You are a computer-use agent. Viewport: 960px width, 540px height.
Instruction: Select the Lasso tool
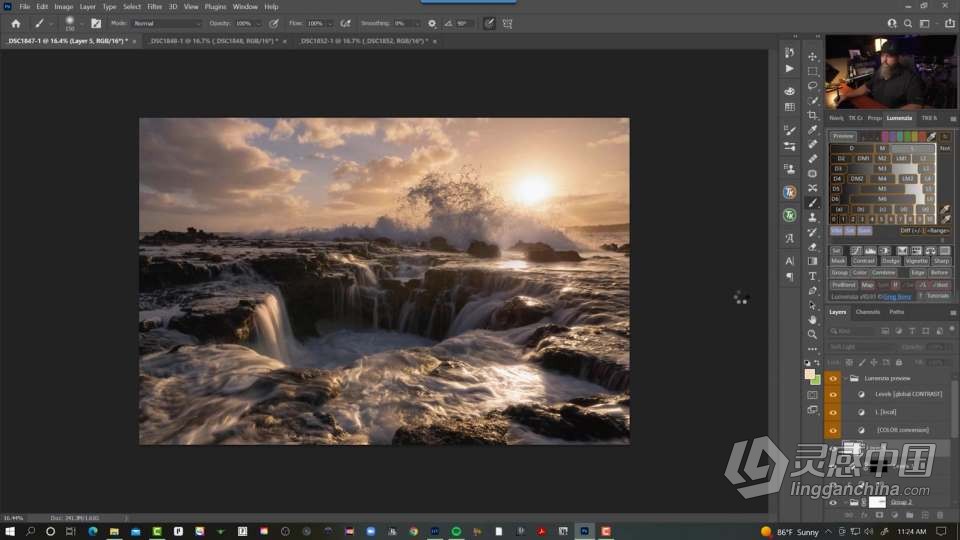tap(812, 86)
